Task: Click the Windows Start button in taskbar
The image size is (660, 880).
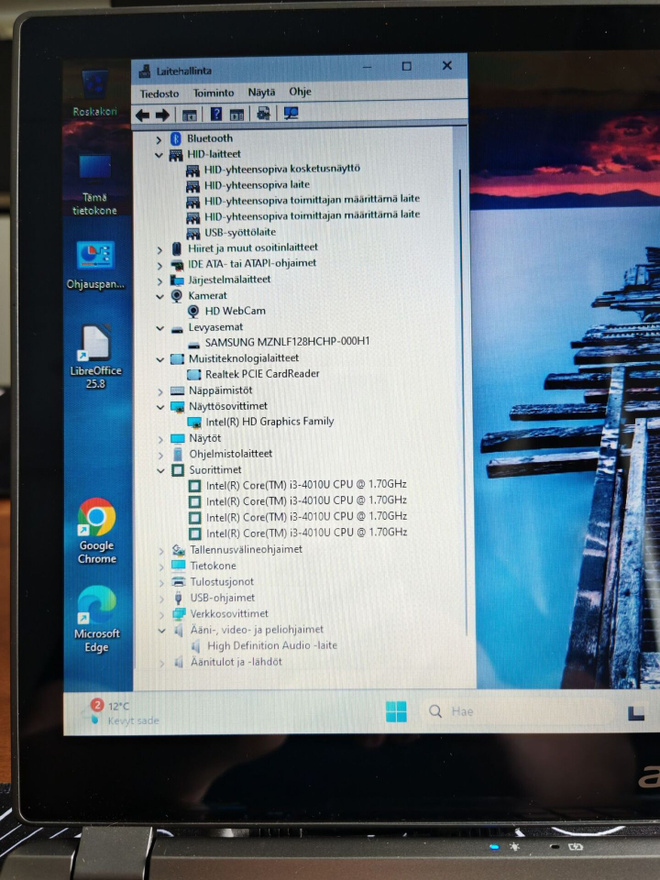Action: (x=396, y=712)
